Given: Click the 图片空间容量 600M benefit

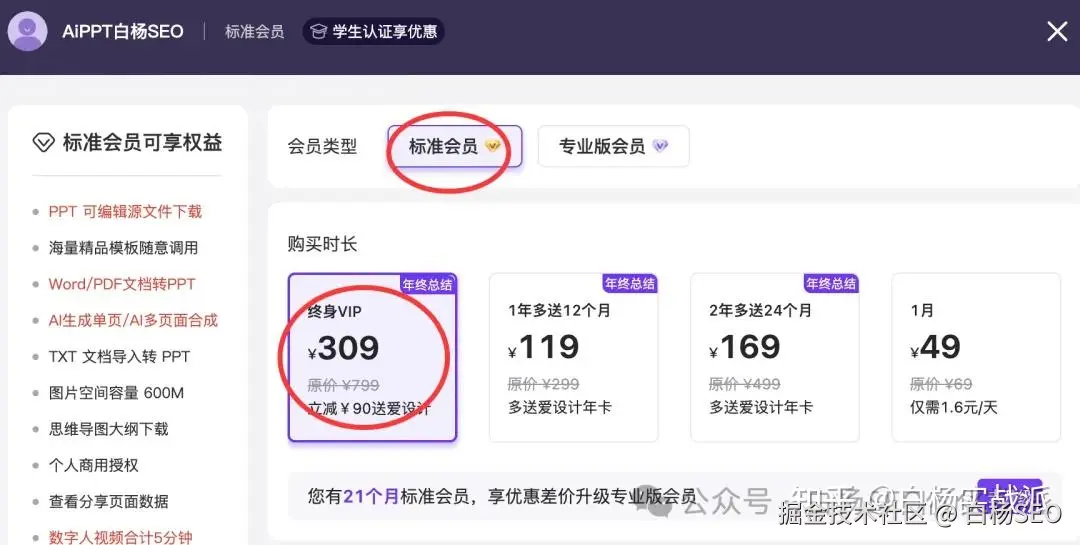Looking at the screenshot, I should 116,393.
